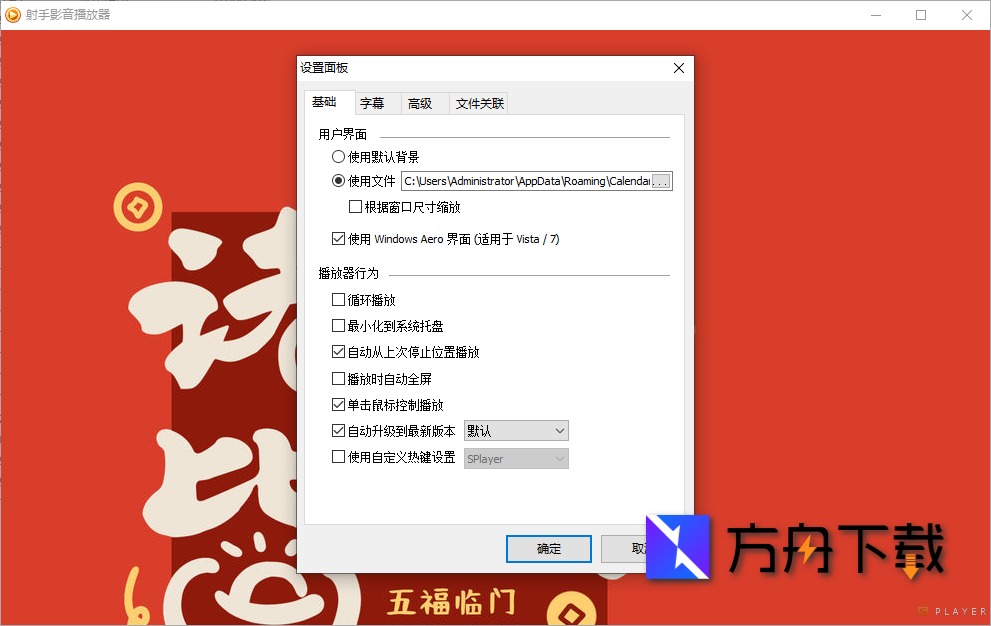Click the 确定 button to confirm settings
Image resolution: width=991 pixels, height=626 pixels.
click(x=548, y=548)
